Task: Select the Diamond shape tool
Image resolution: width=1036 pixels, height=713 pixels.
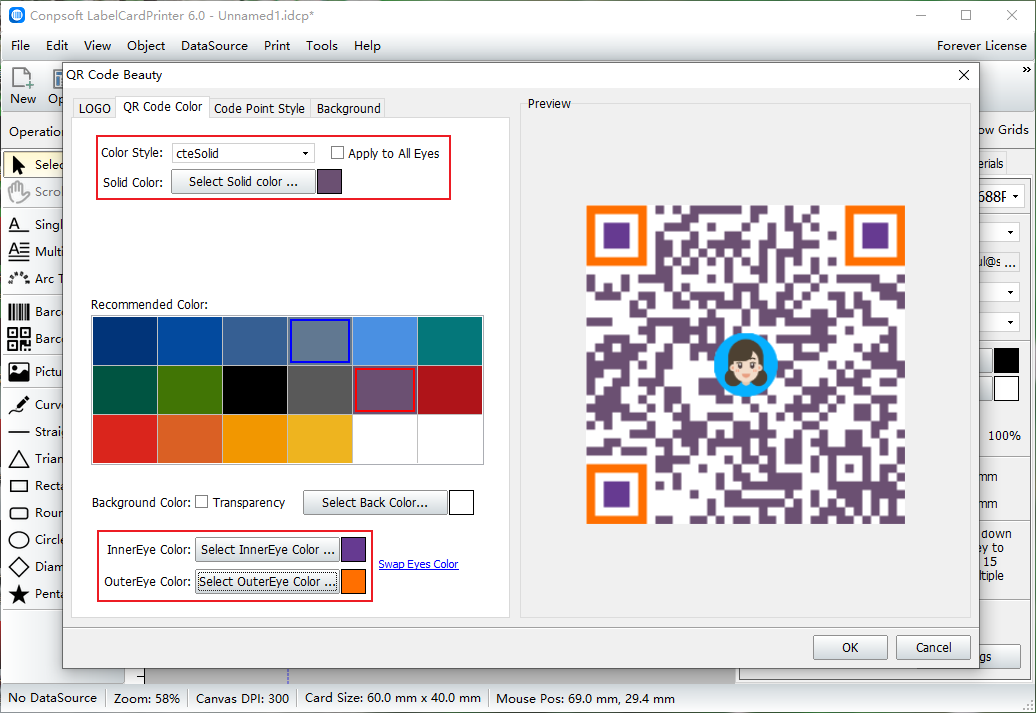Action: 33,566
